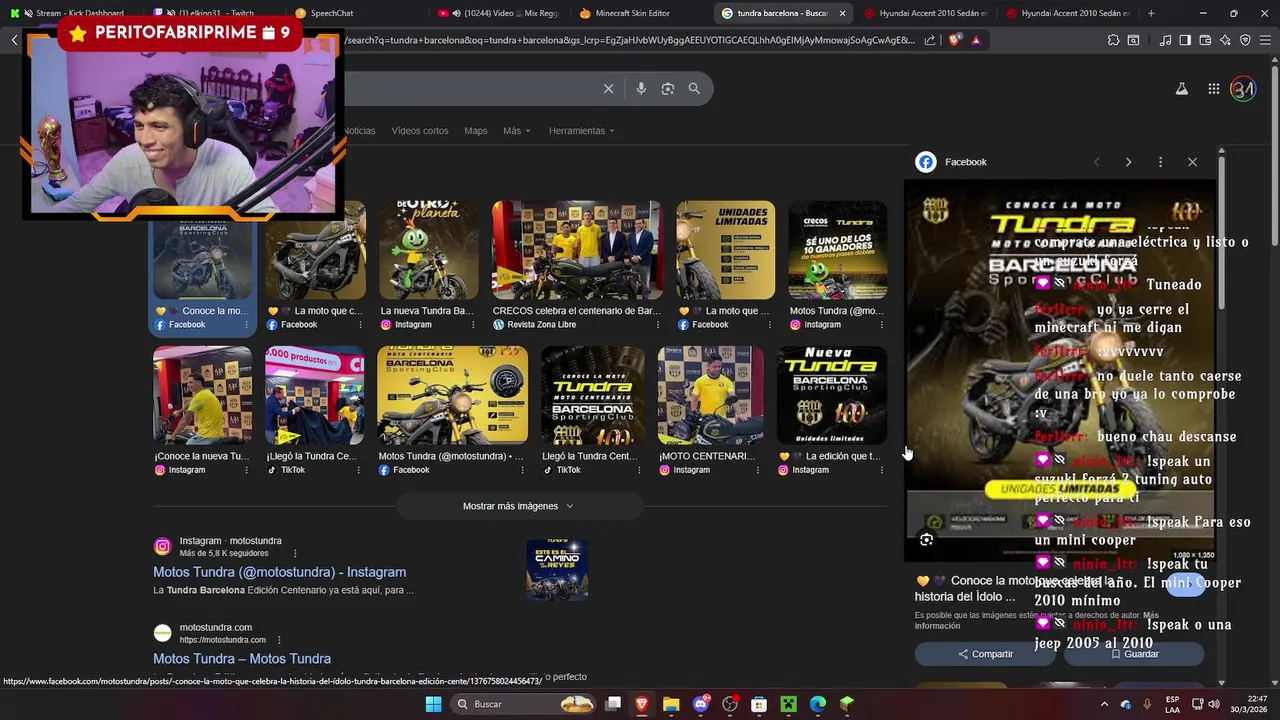
Task: Open menu for La nueva Tundra Ba... image
Action: click(x=471, y=325)
